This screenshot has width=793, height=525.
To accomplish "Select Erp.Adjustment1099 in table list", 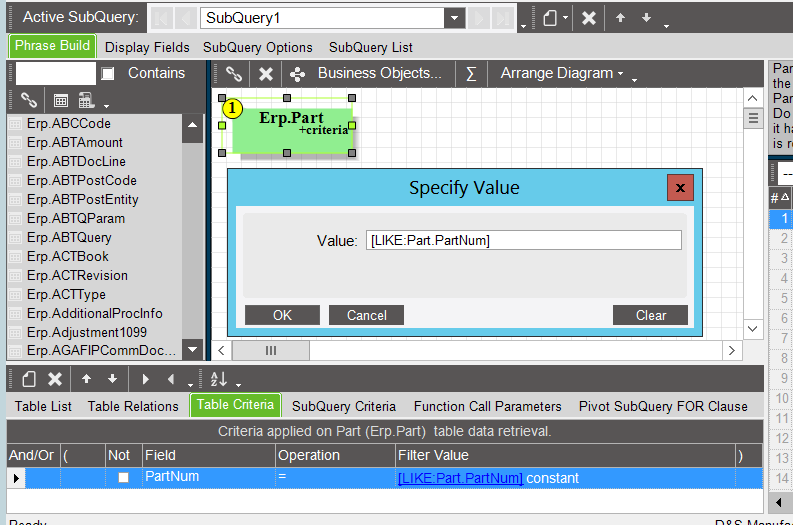I will tap(86, 332).
